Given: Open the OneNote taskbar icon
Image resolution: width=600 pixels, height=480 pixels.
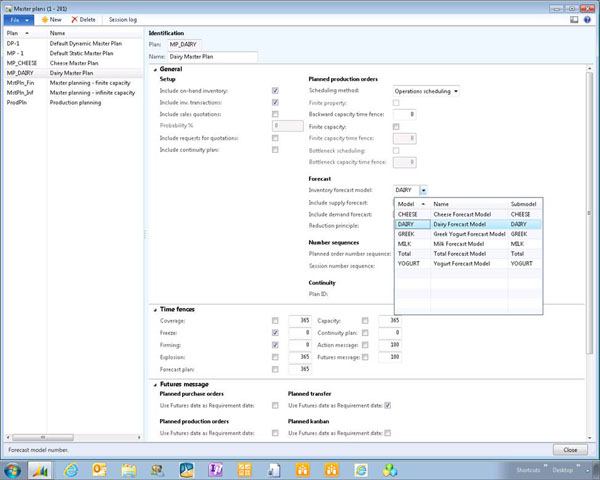Looking at the screenshot, I should [x=214, y=469].
